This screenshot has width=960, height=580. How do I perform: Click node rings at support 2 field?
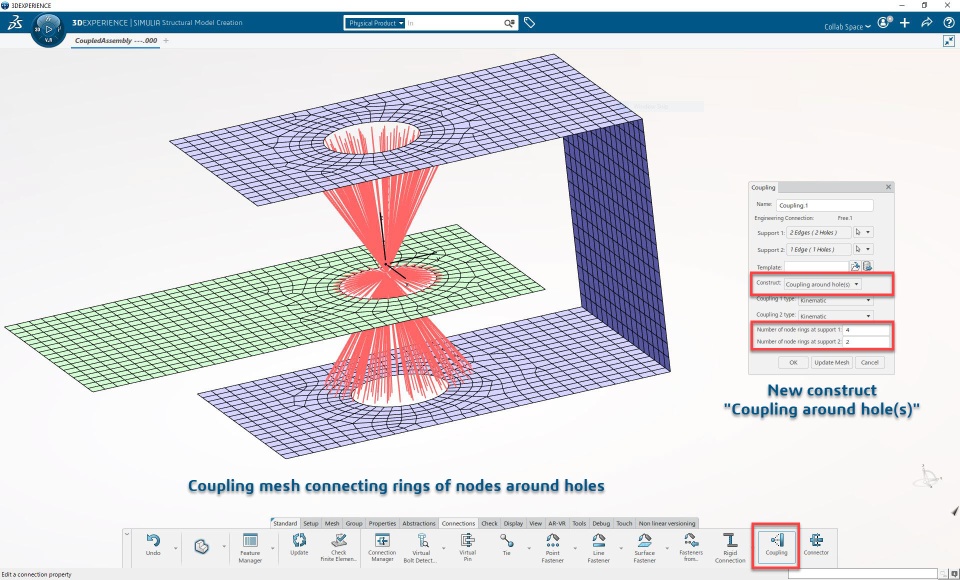(866, 342)
